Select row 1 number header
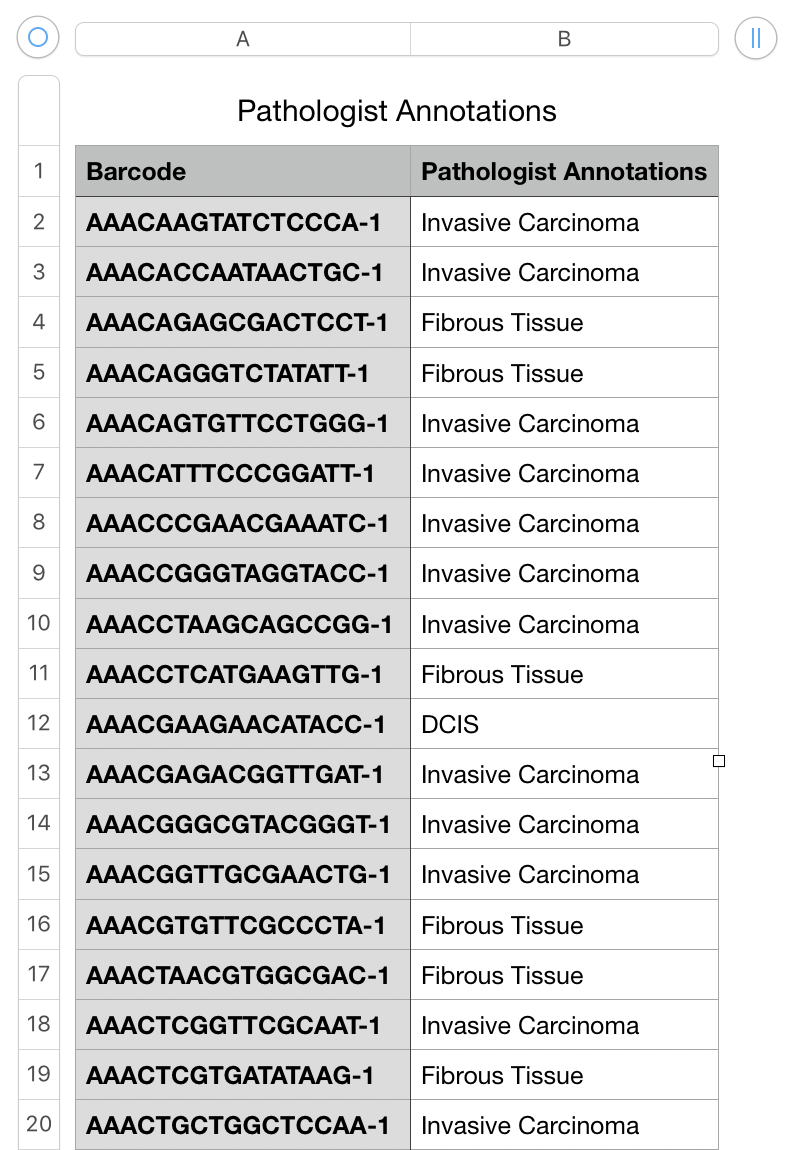The width and height of the screenshot is (788, 1150). (x=39, y=171)
